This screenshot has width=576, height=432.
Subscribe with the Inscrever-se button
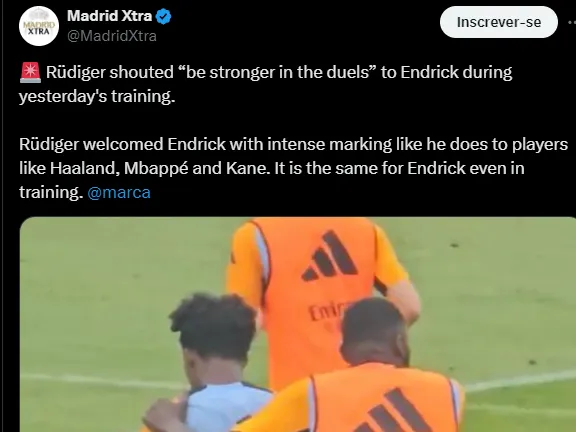pyautogui.click(x=498, y=22)
